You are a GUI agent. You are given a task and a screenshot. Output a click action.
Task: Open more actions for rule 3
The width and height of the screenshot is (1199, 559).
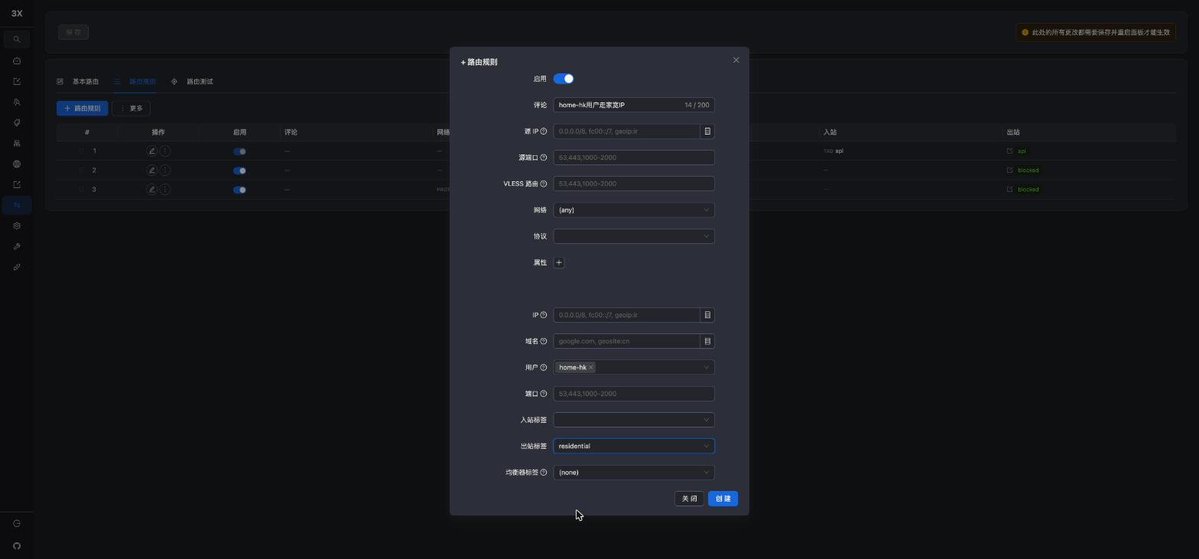pyautogui.click(x=165, y=189)
